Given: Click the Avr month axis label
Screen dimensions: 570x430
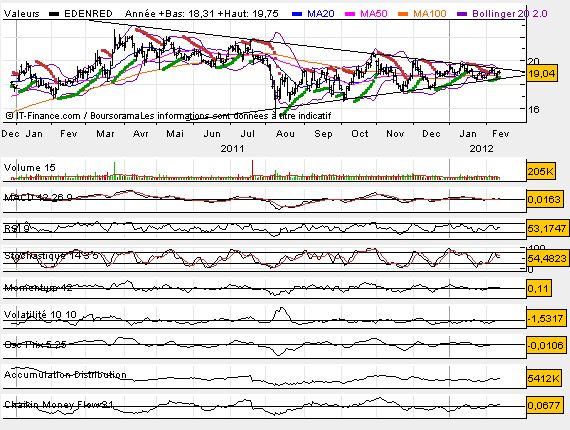Looking at the screenshot, I should (141, 134).
